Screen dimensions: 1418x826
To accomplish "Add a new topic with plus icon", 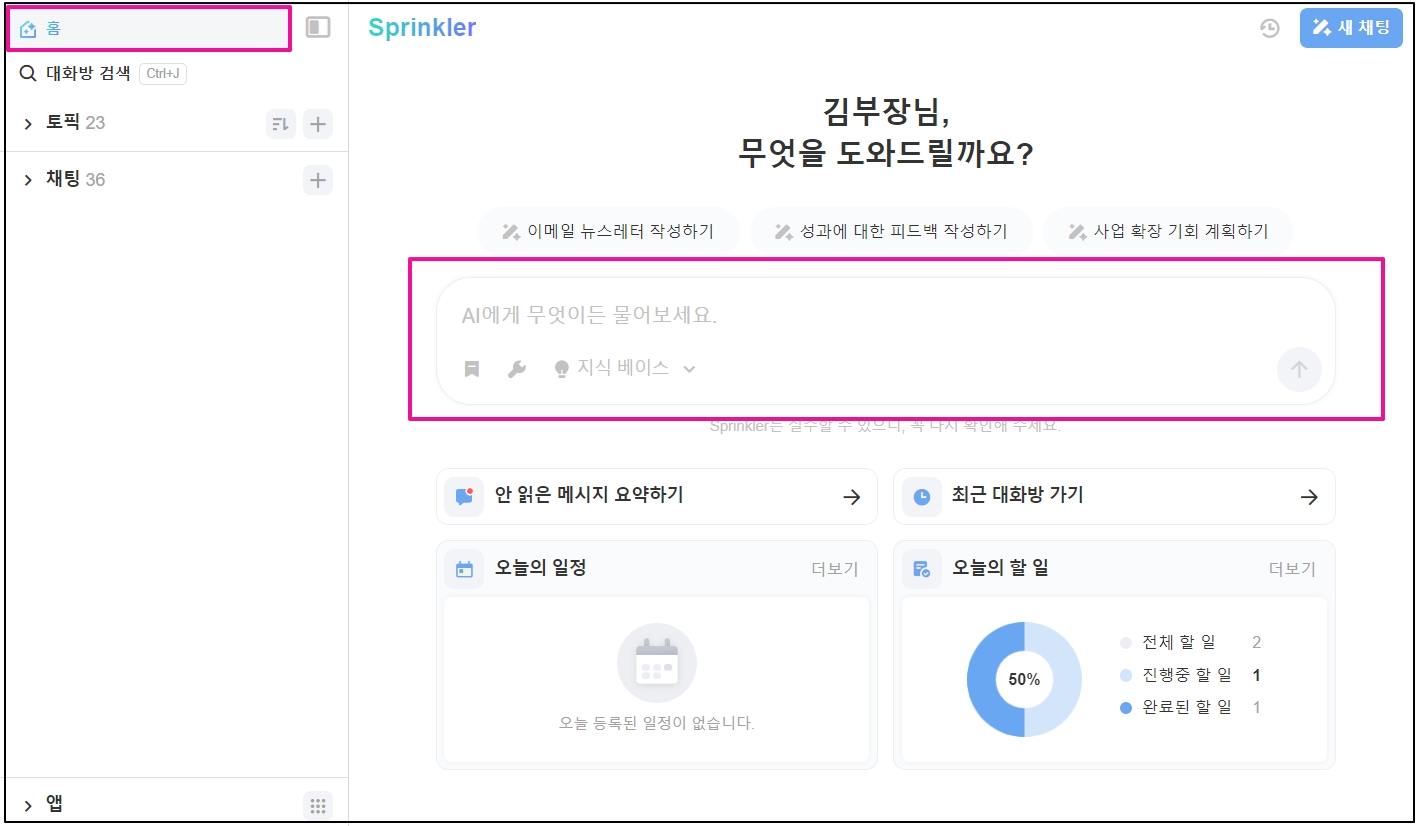I will 318,124.
